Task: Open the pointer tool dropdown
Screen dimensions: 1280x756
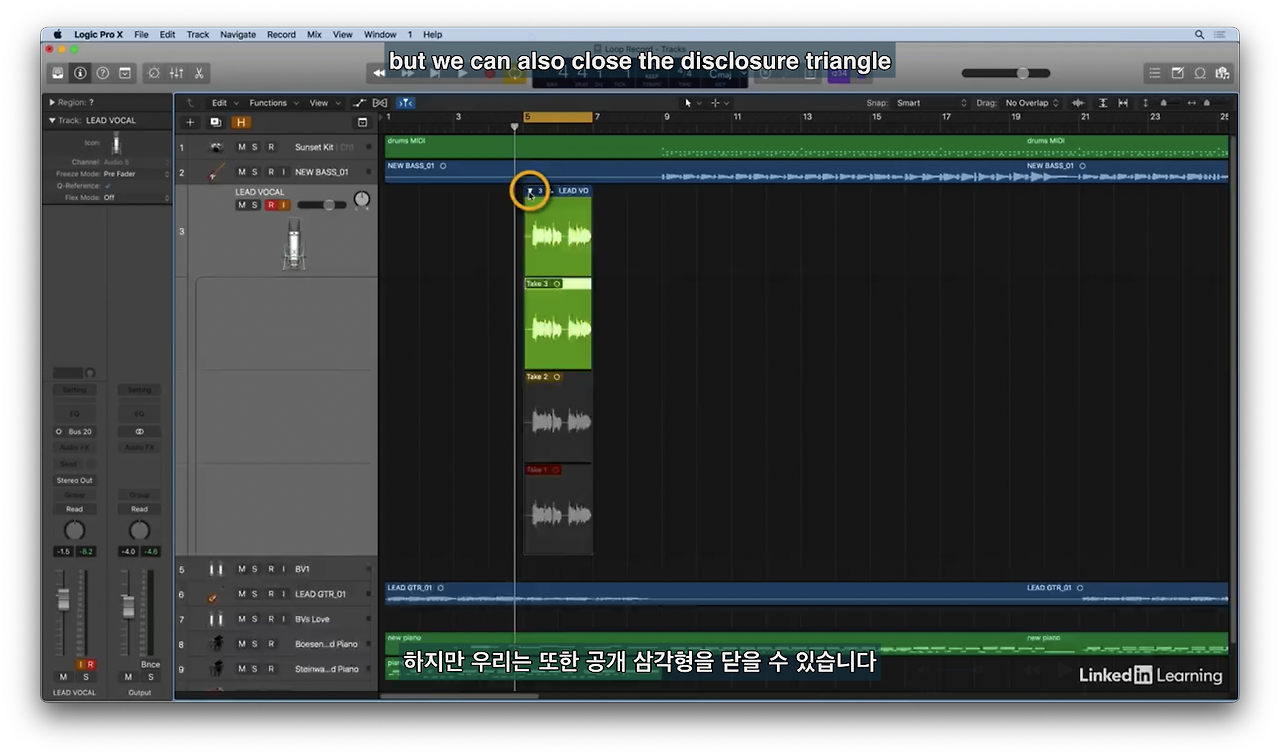Action: point(692,103)
